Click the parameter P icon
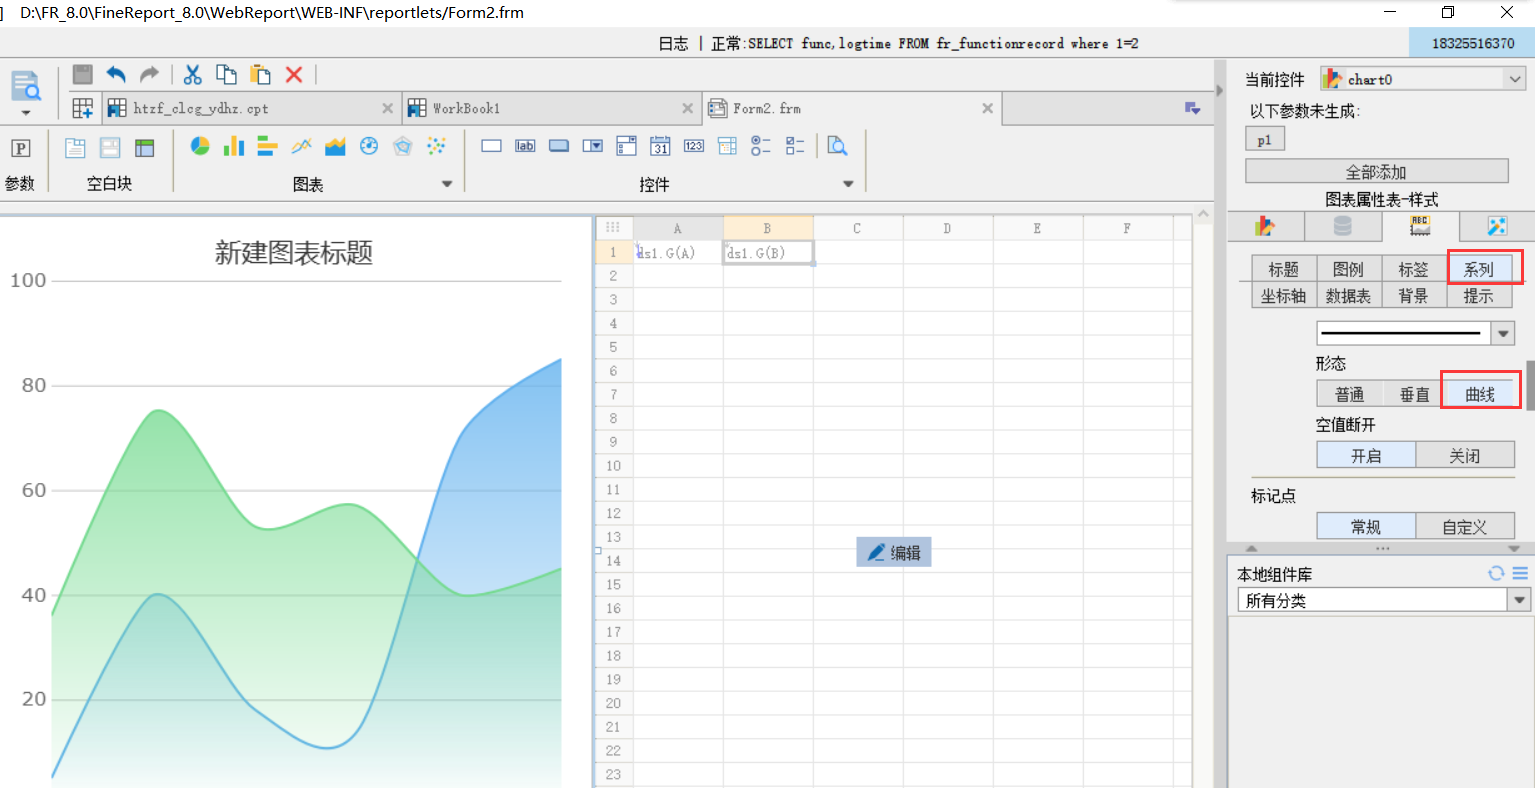 [20, 148]
